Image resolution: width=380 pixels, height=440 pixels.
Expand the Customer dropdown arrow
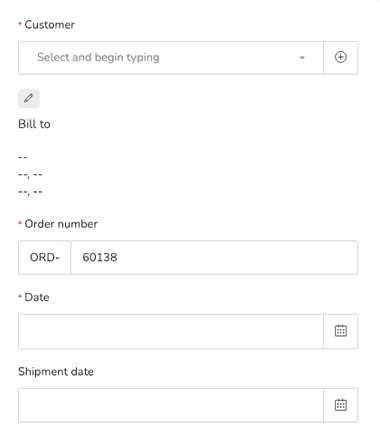(x=302, y=58)
